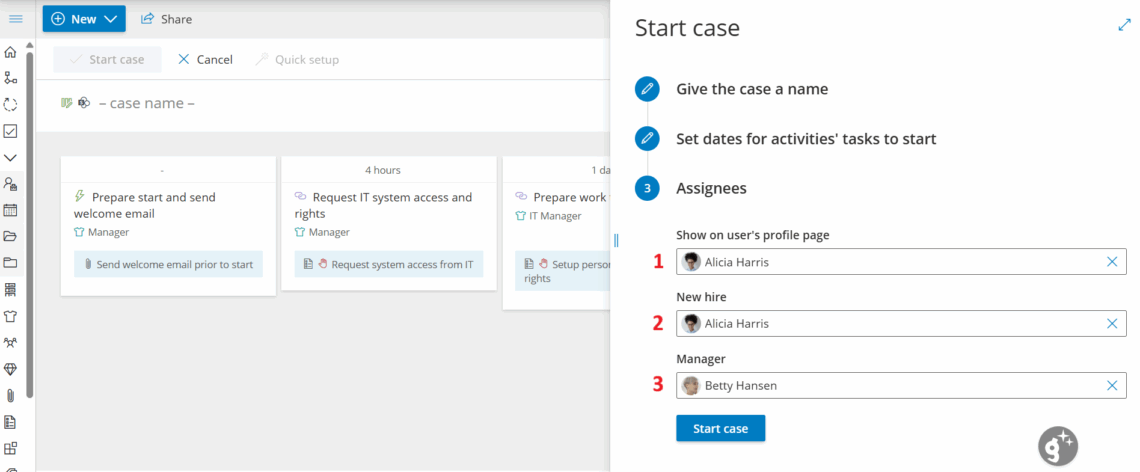Screen dimensions: 1140x472
Task: Open the hierarchy diagram sidebar icon
Action: tap(11, 78)
